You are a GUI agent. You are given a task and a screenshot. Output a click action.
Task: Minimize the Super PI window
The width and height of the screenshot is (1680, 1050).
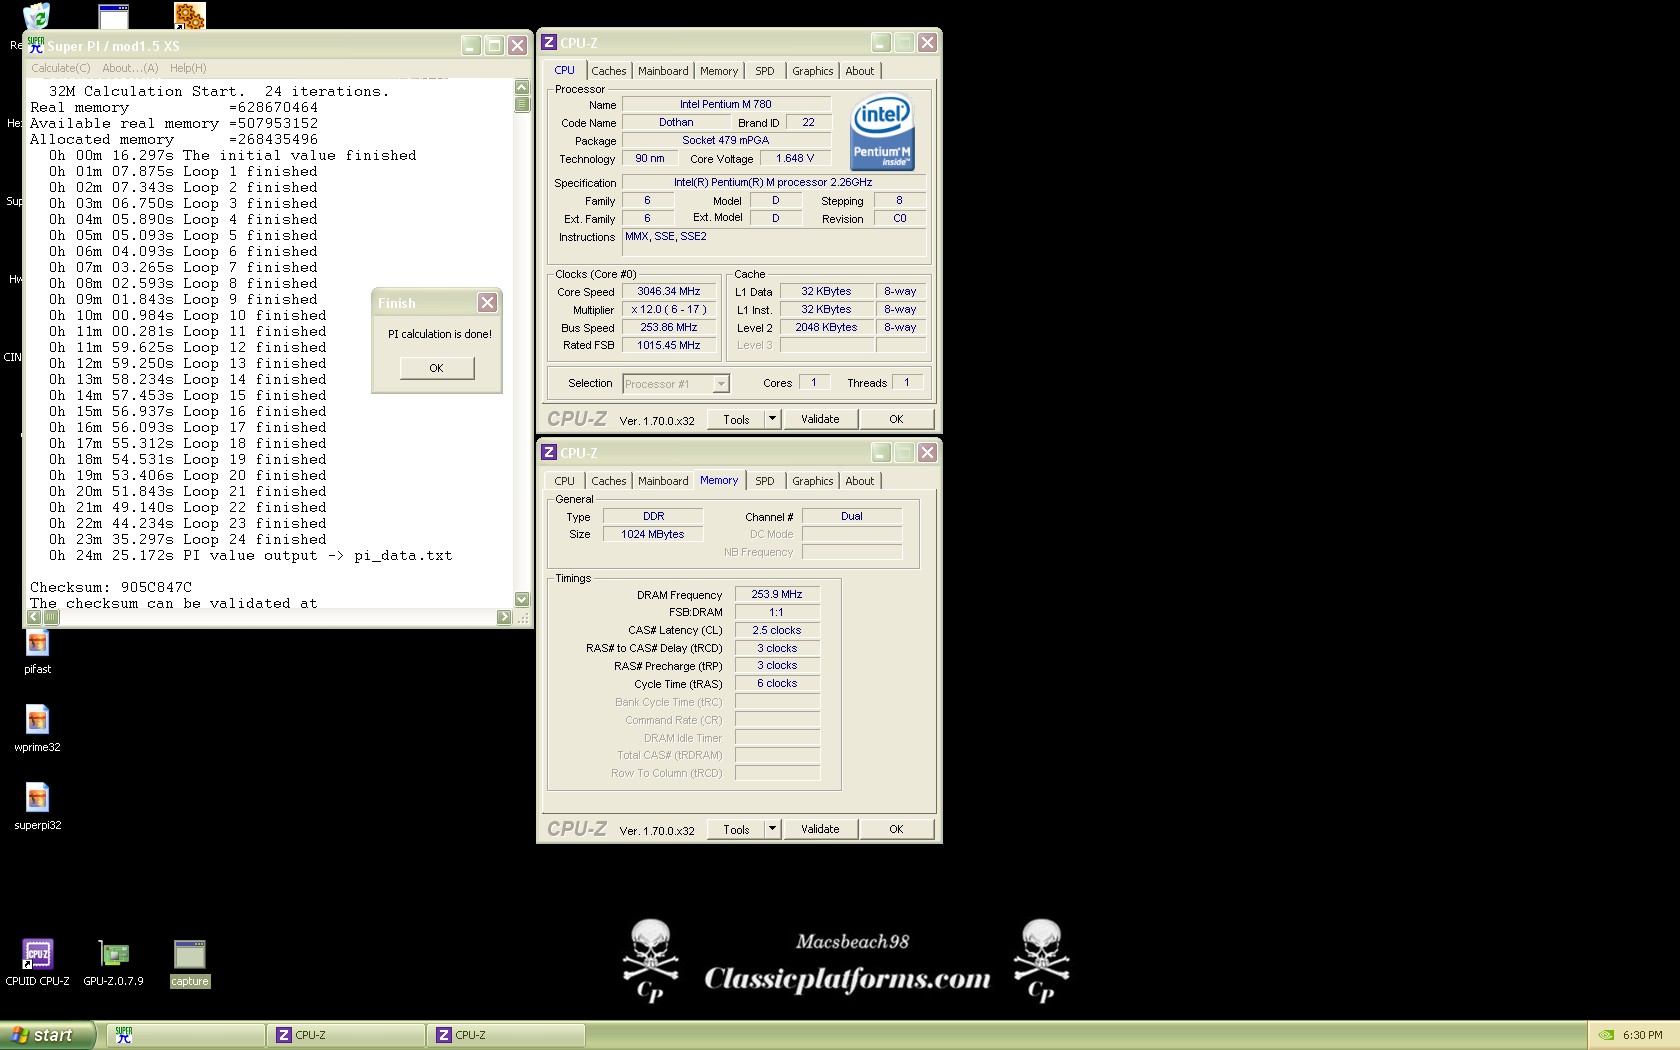pos(471,45)
